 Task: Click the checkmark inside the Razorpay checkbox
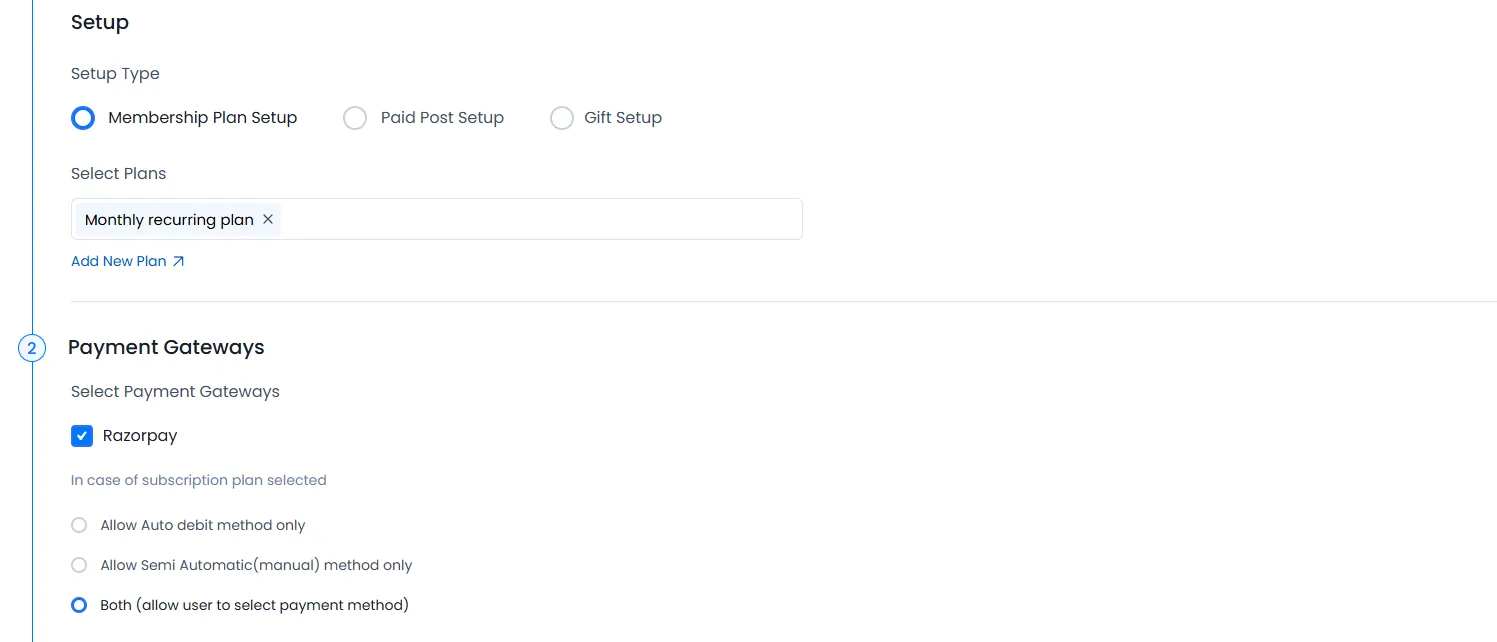pyautogui.click(x=82, y=435)
